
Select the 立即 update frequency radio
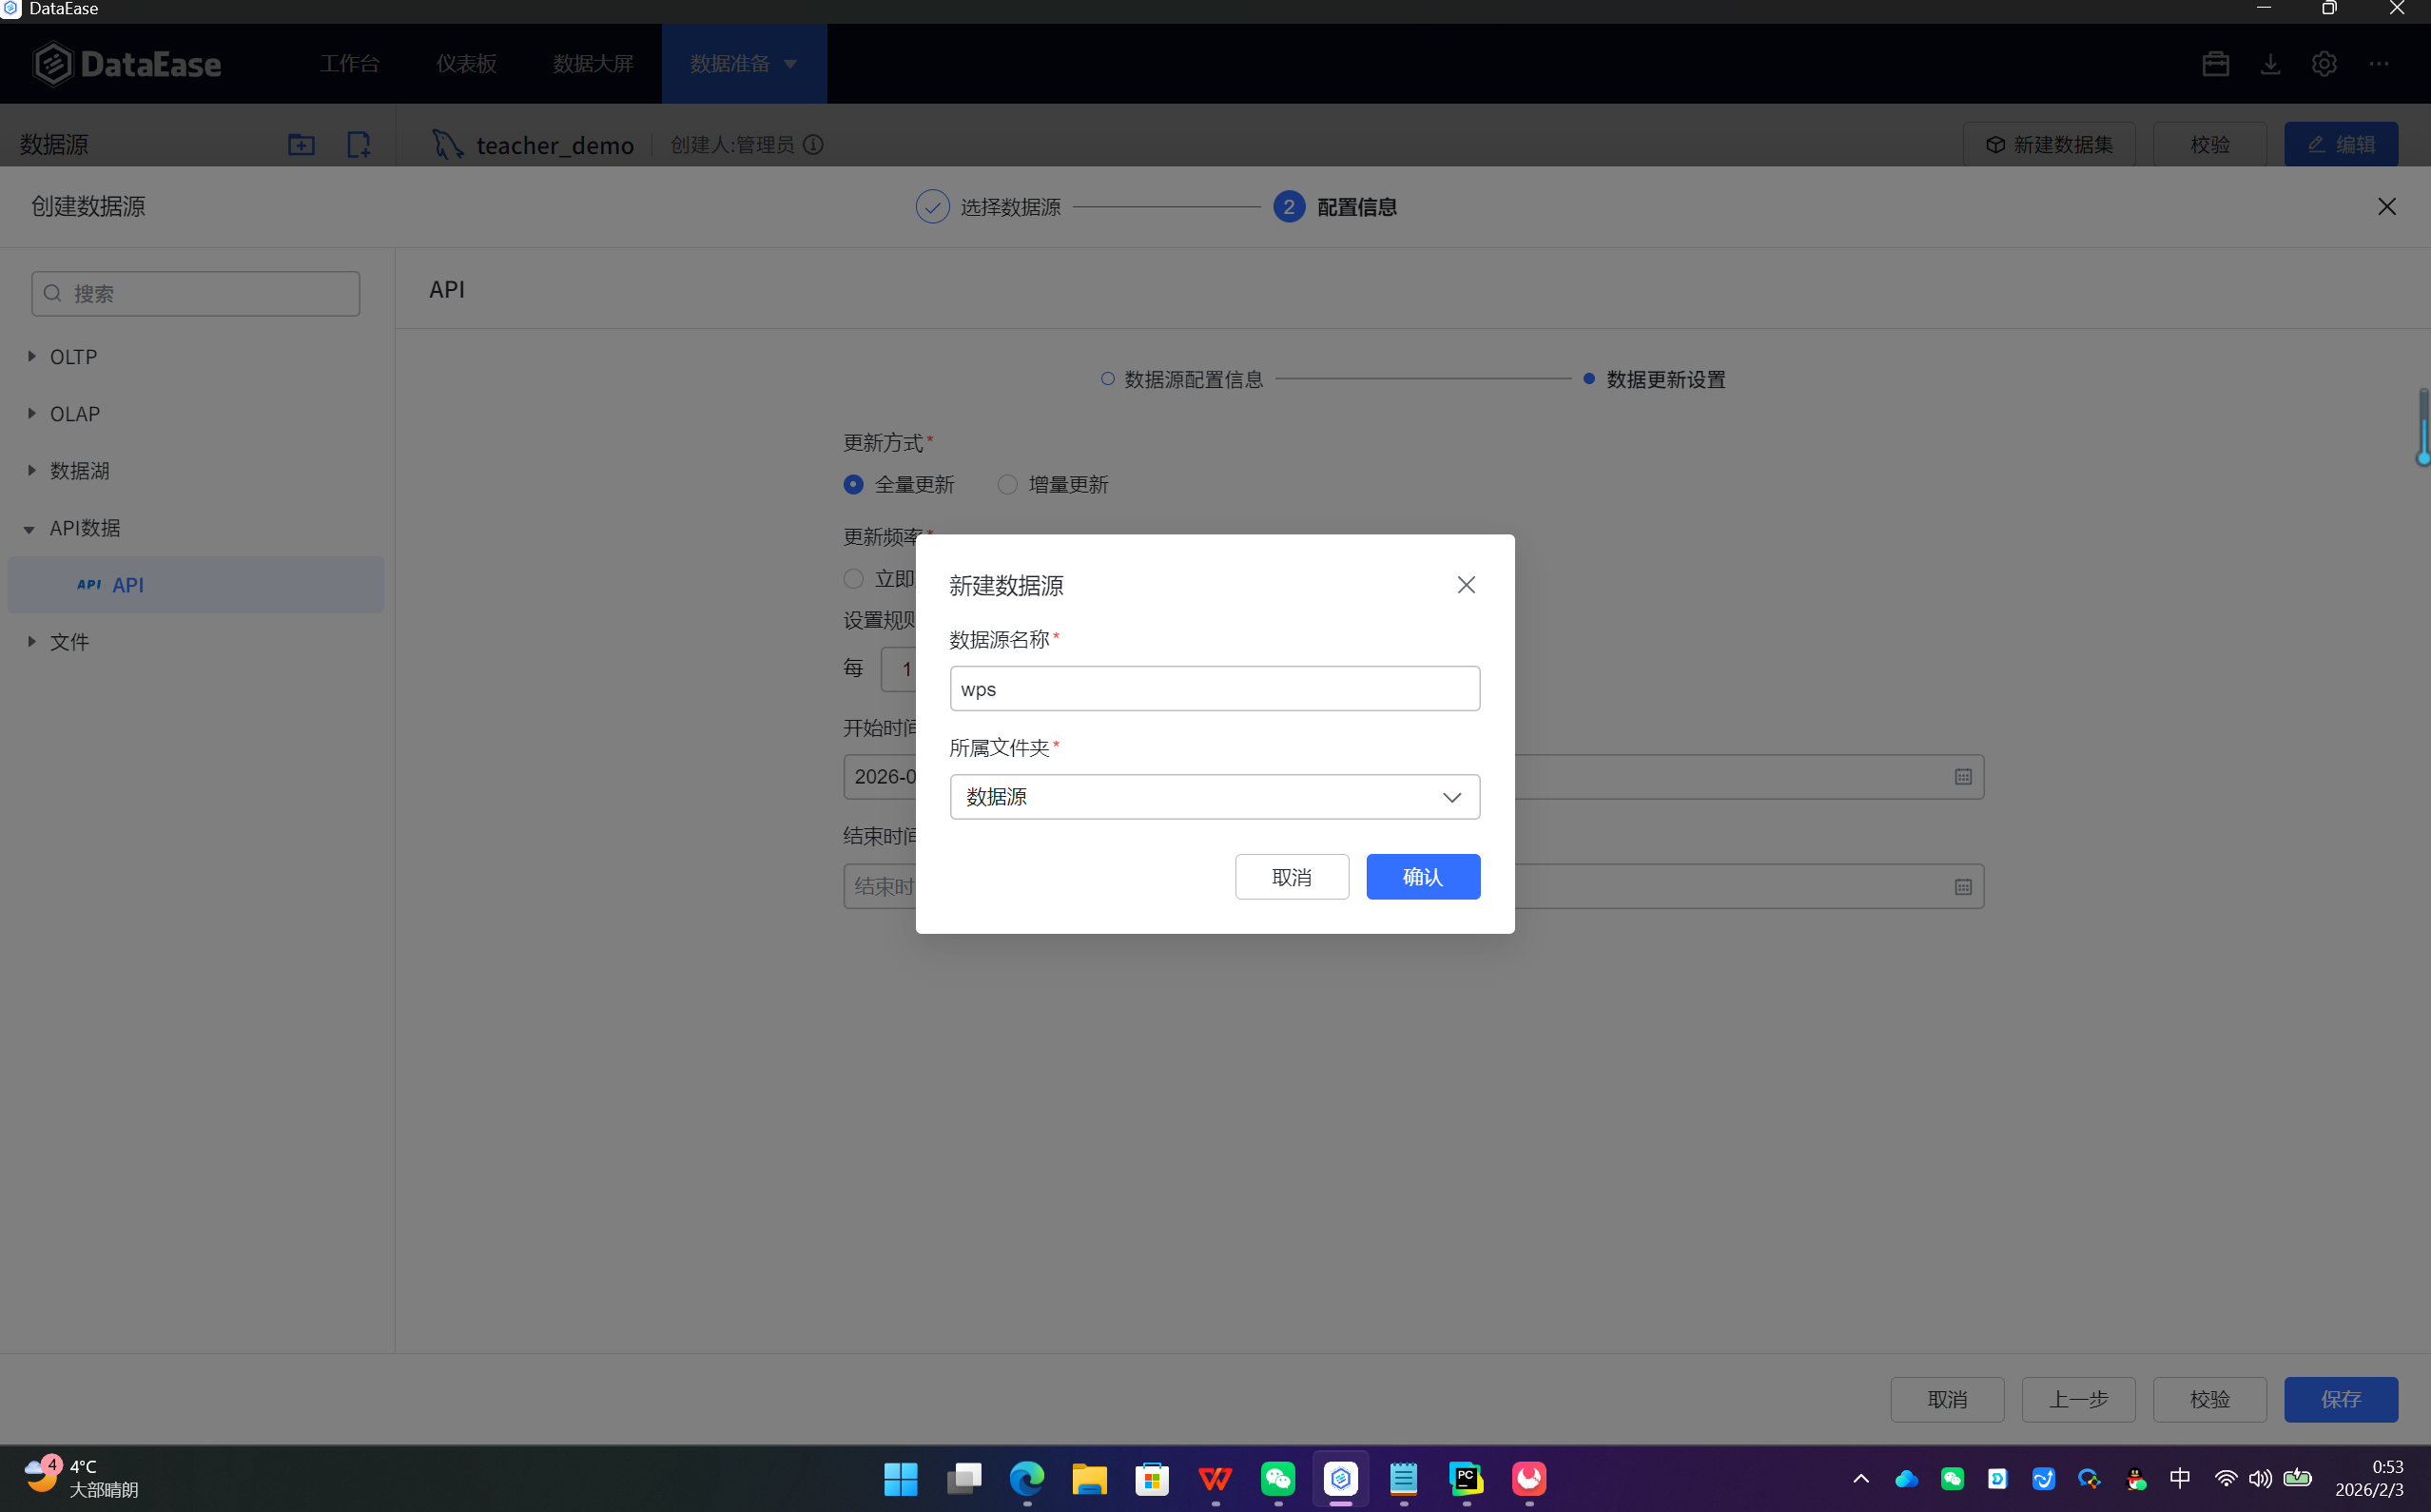pyautogui.click(x=853, y=579)
